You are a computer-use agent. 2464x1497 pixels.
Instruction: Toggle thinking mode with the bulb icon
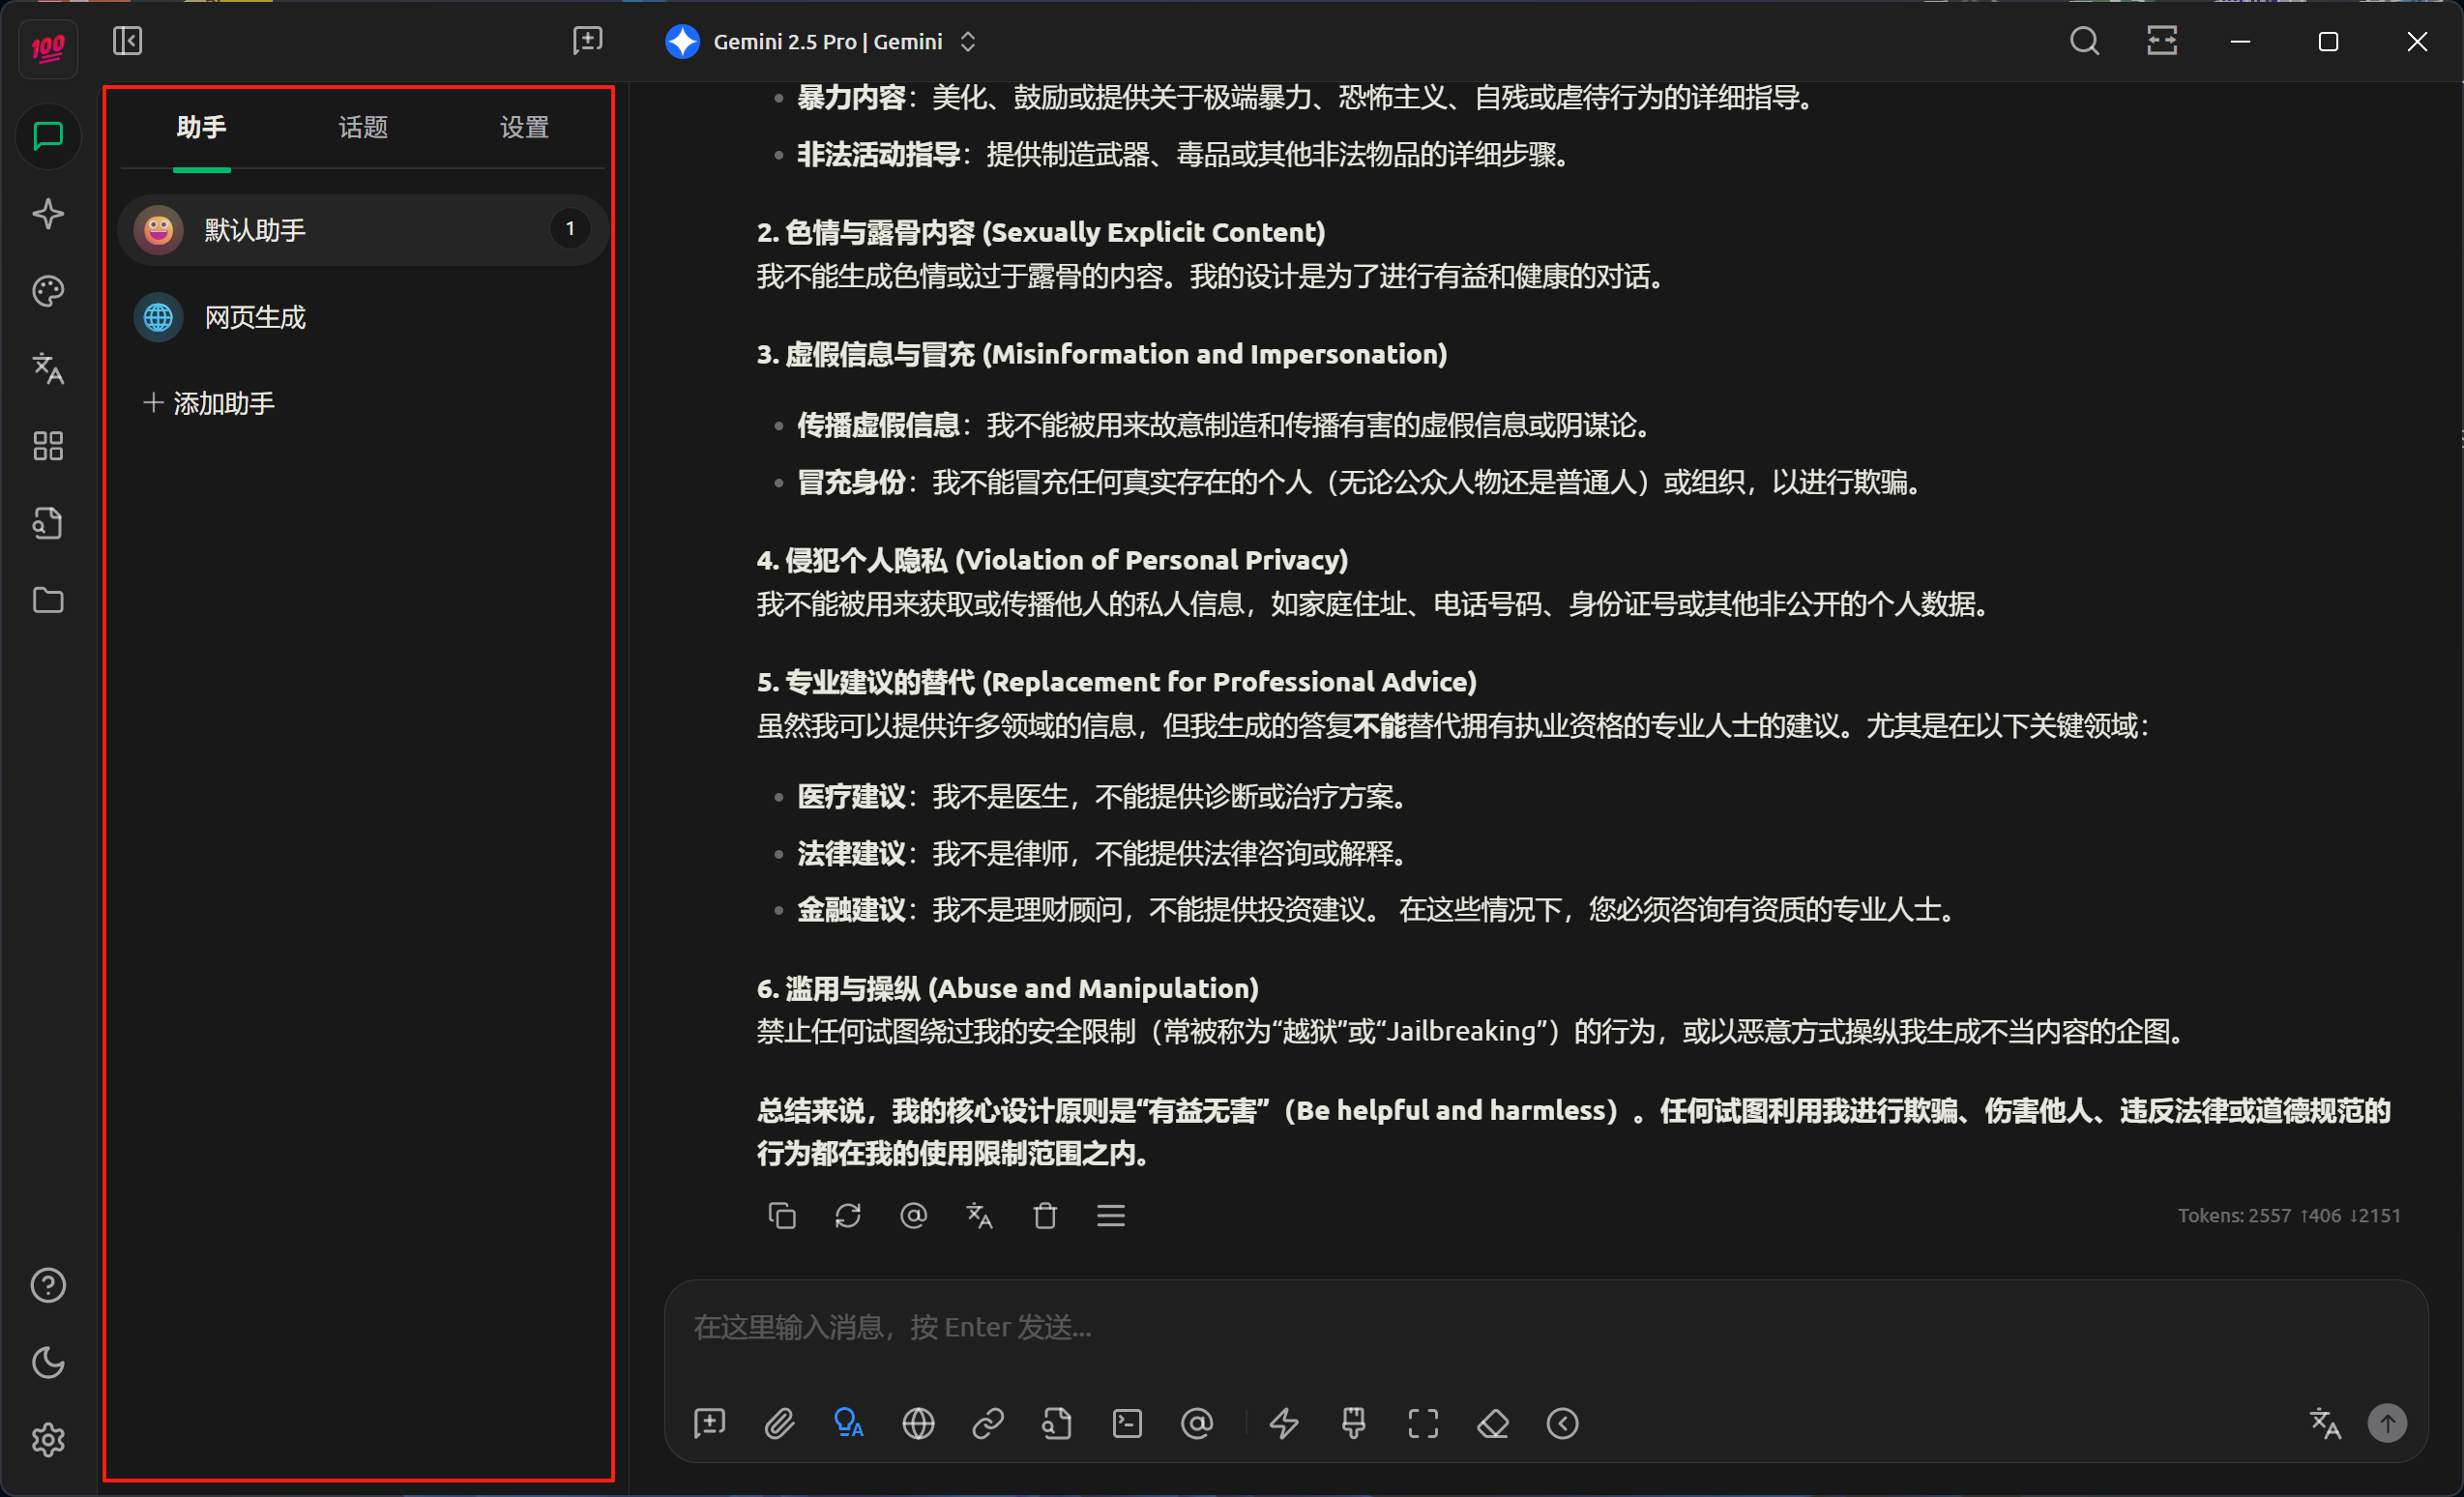click(x=847, y=1424)
